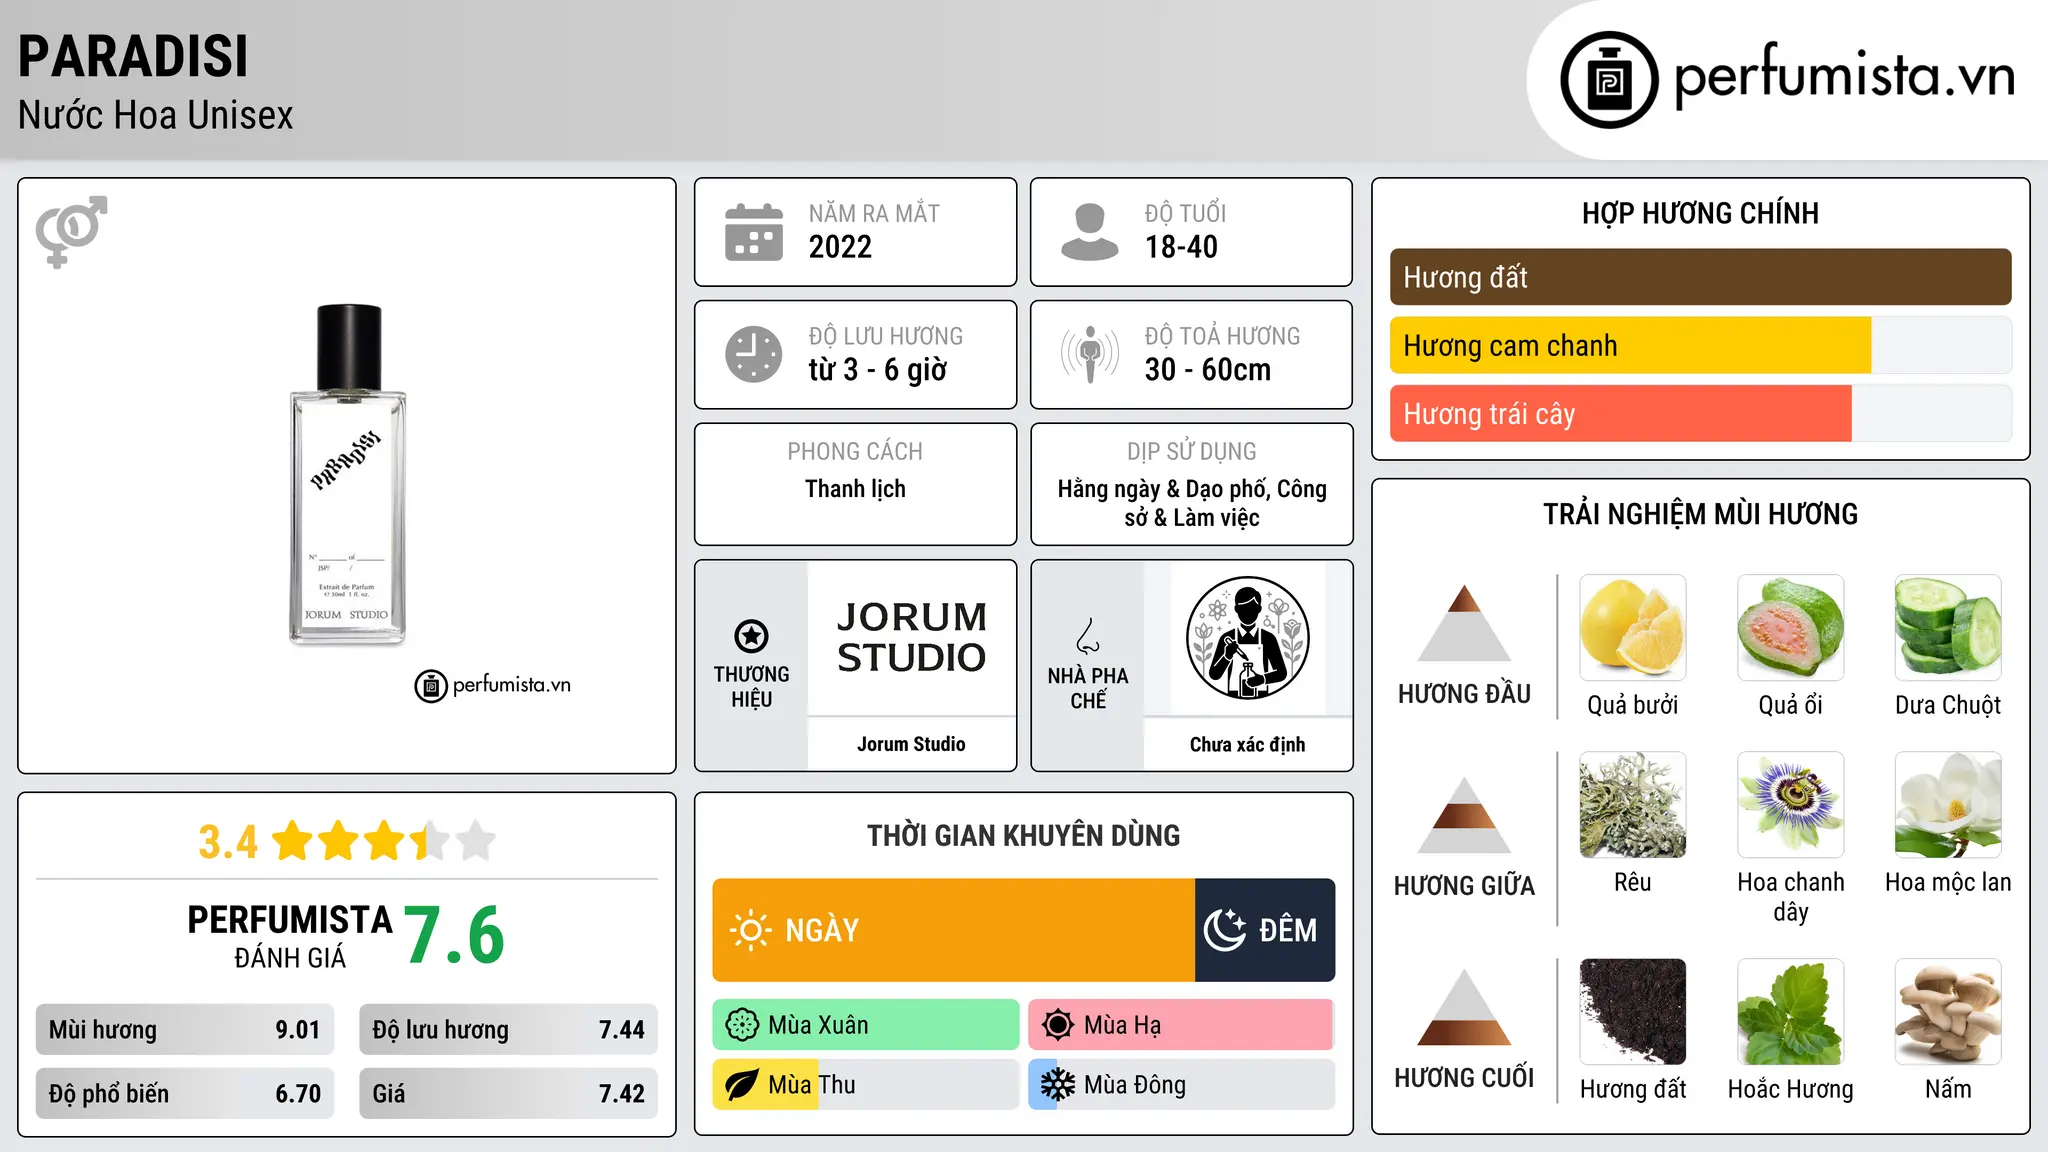
Task: Select the Rêu note image
Action: coord(1633,805)
